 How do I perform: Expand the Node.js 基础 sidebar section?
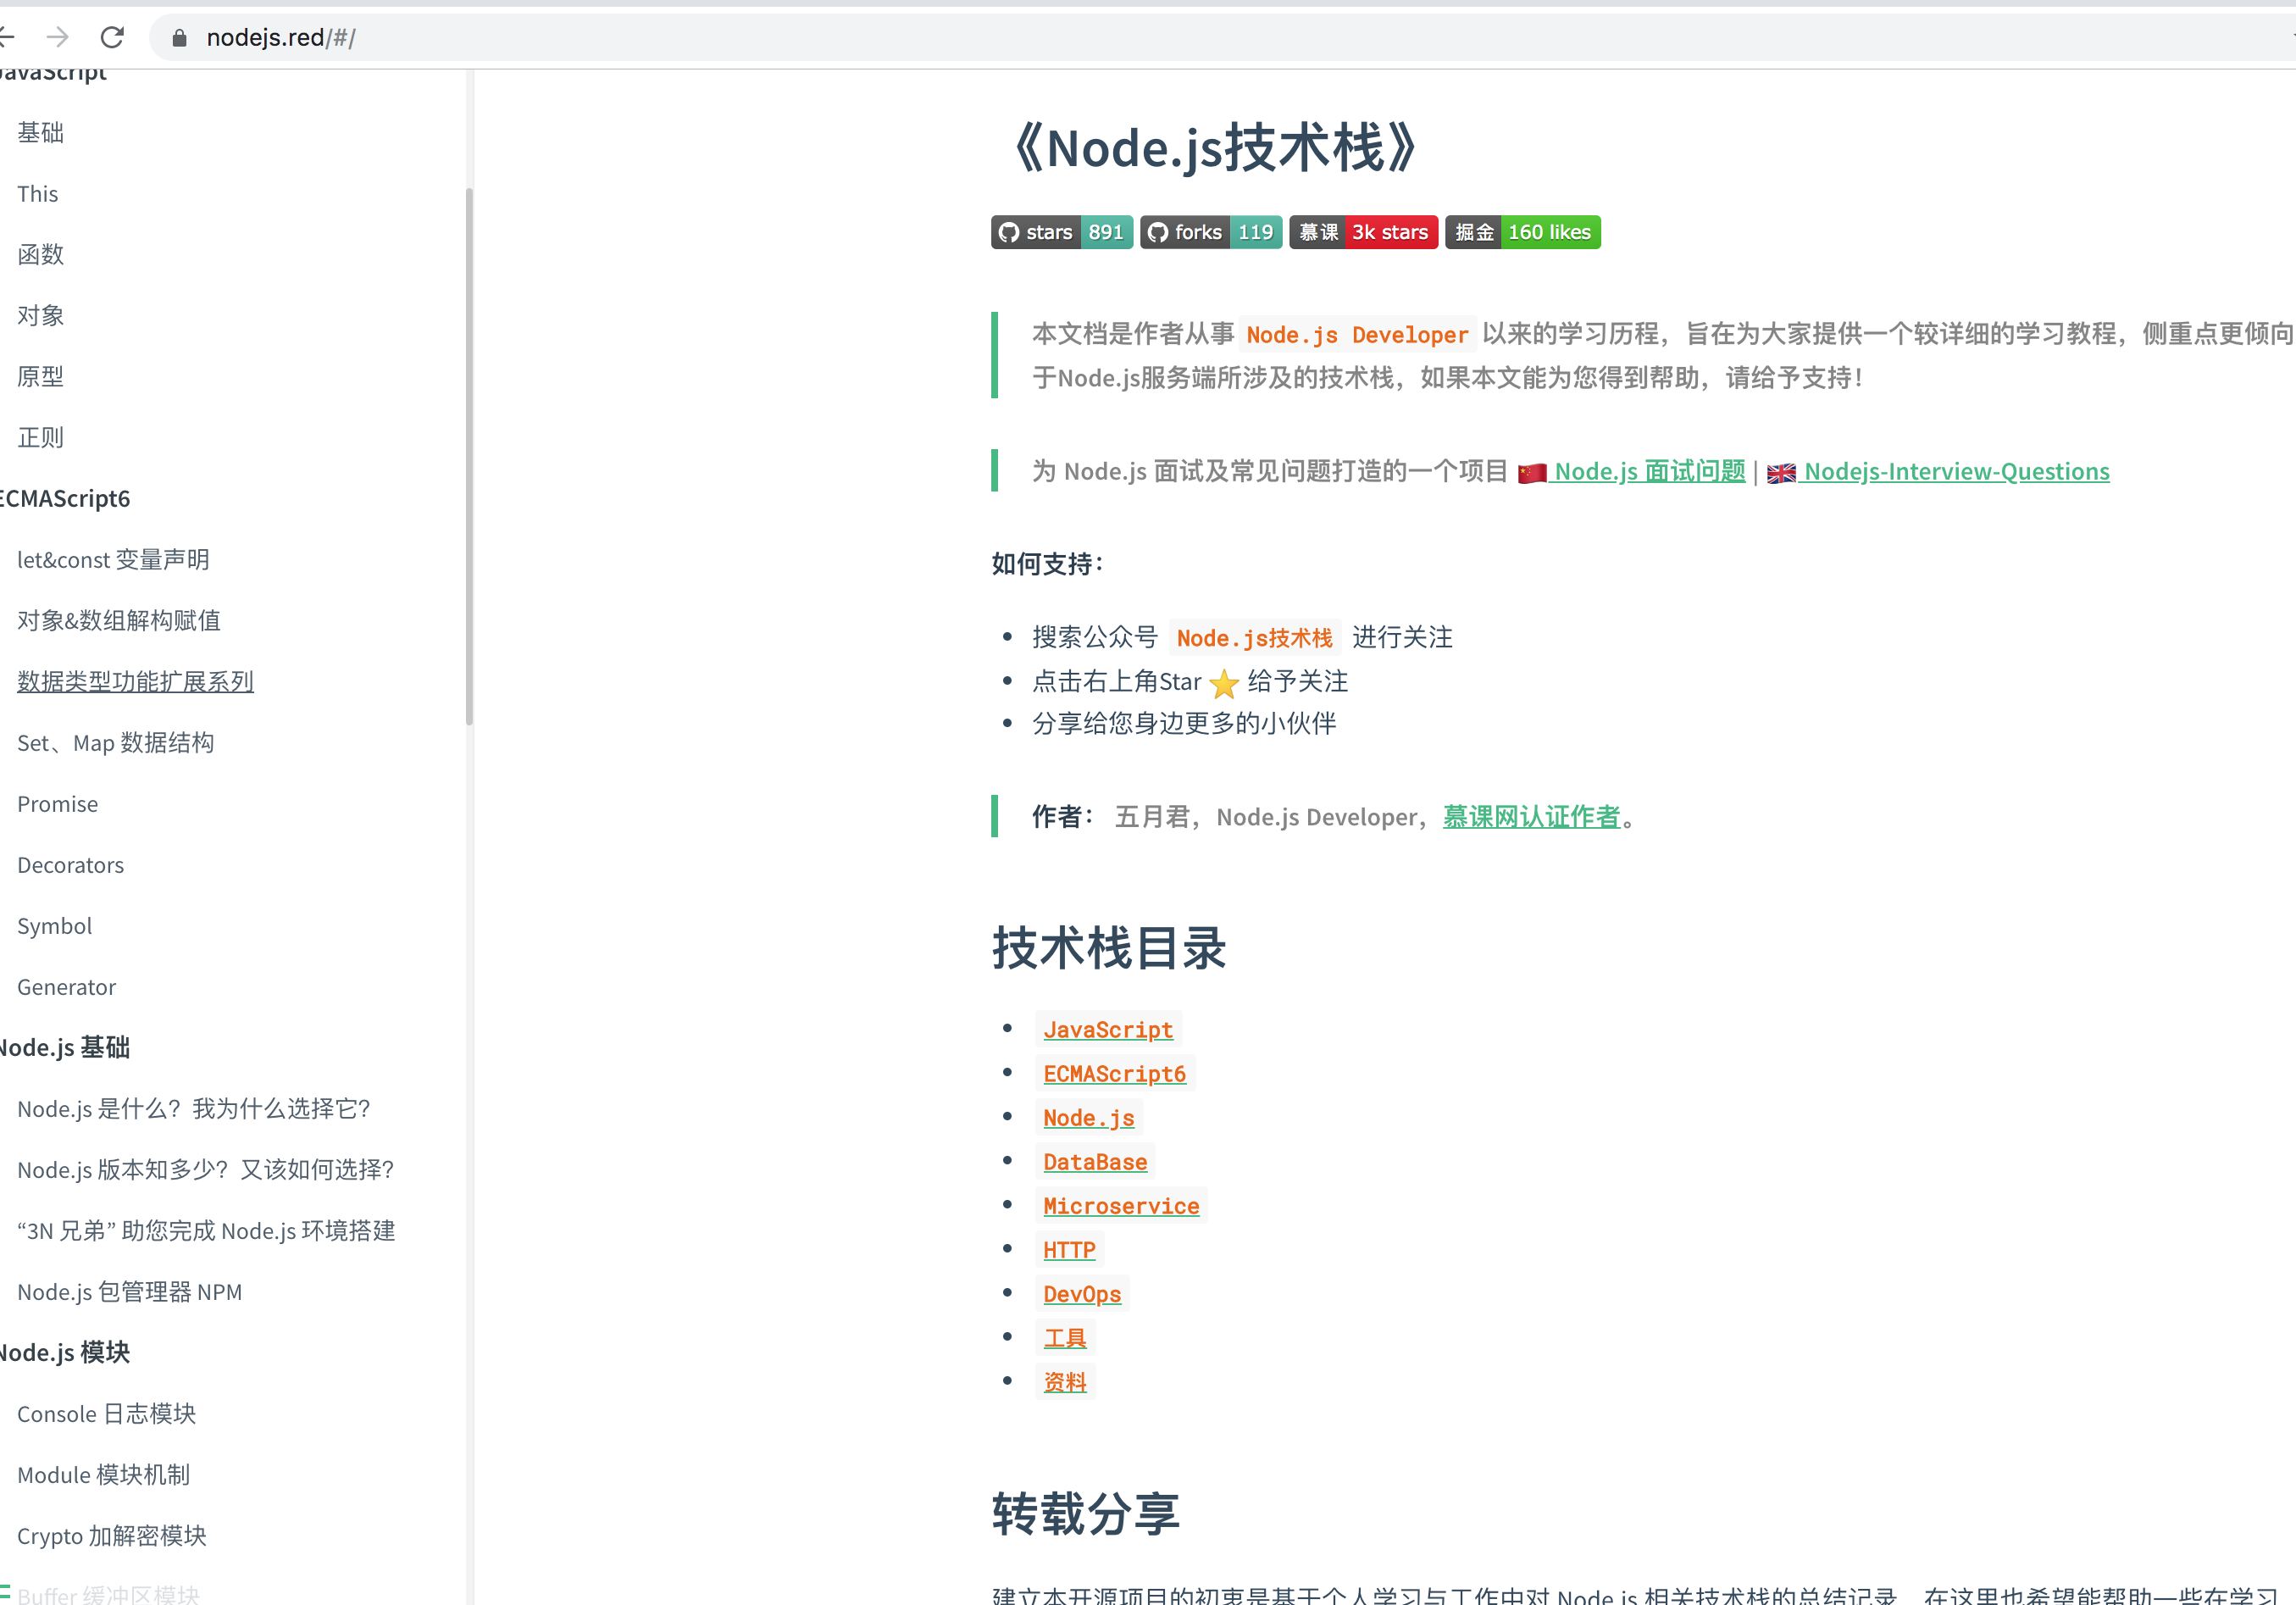64,1047
